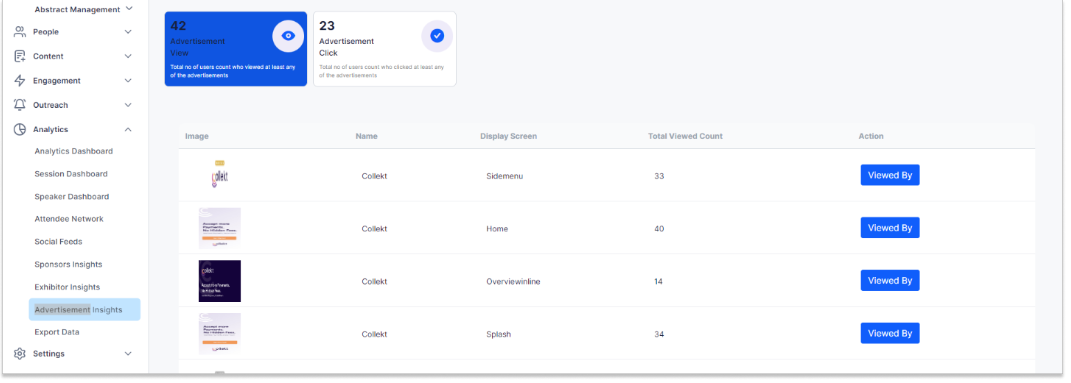Image resolution: width=1071 pixels, height=383 pixels.
Task: Click the Settings gear icon
Action: 20,354
